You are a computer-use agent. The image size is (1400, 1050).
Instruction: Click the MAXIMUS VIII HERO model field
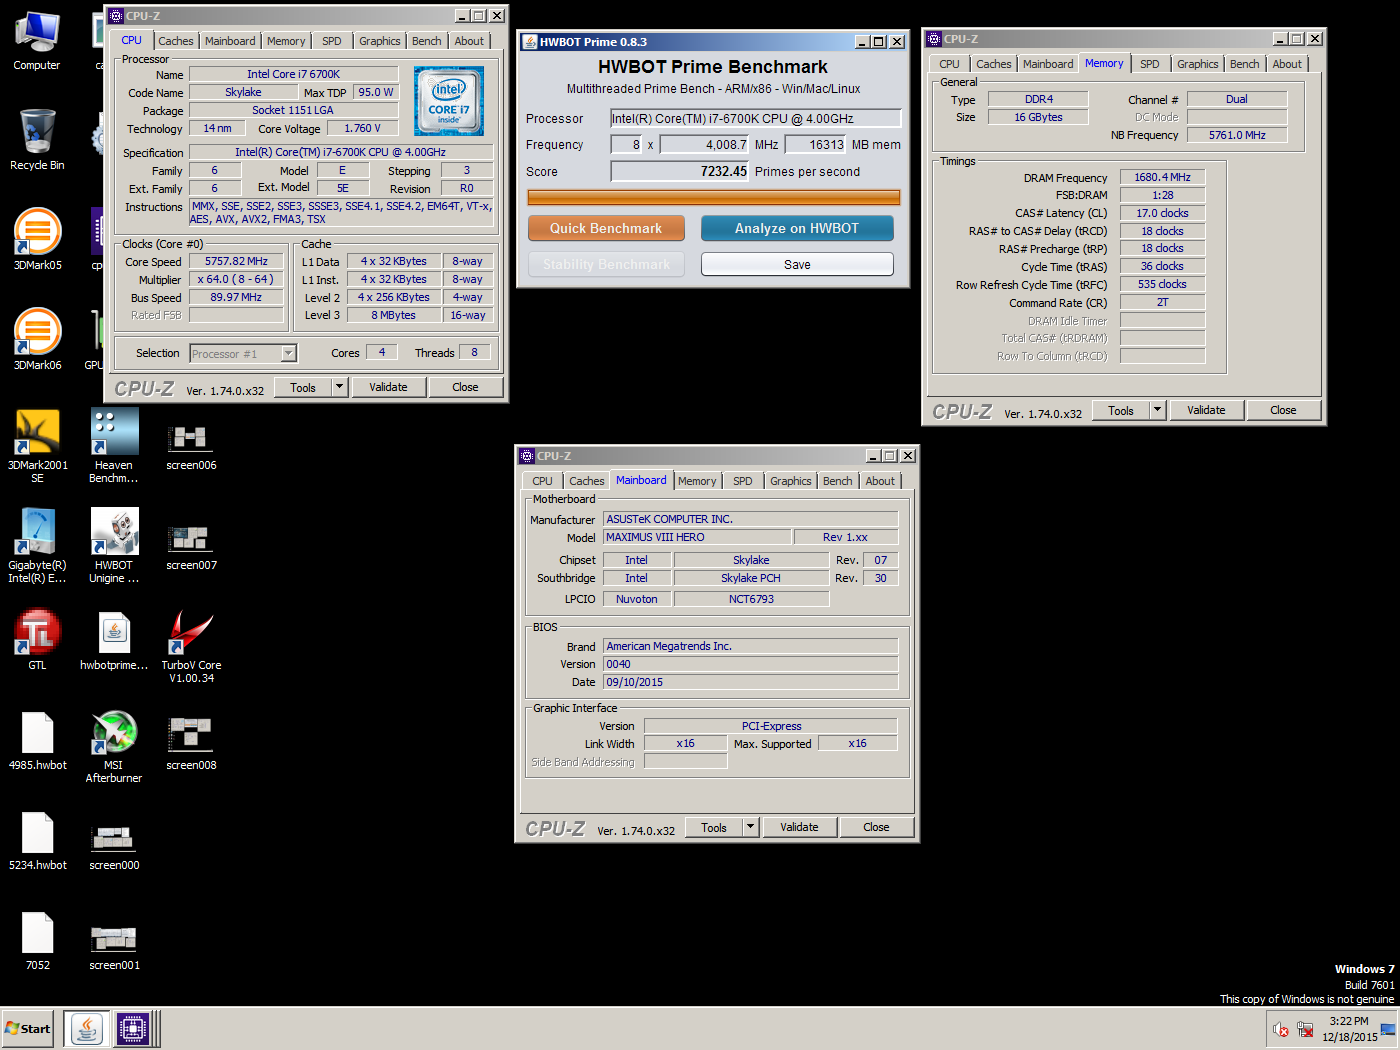697,537
